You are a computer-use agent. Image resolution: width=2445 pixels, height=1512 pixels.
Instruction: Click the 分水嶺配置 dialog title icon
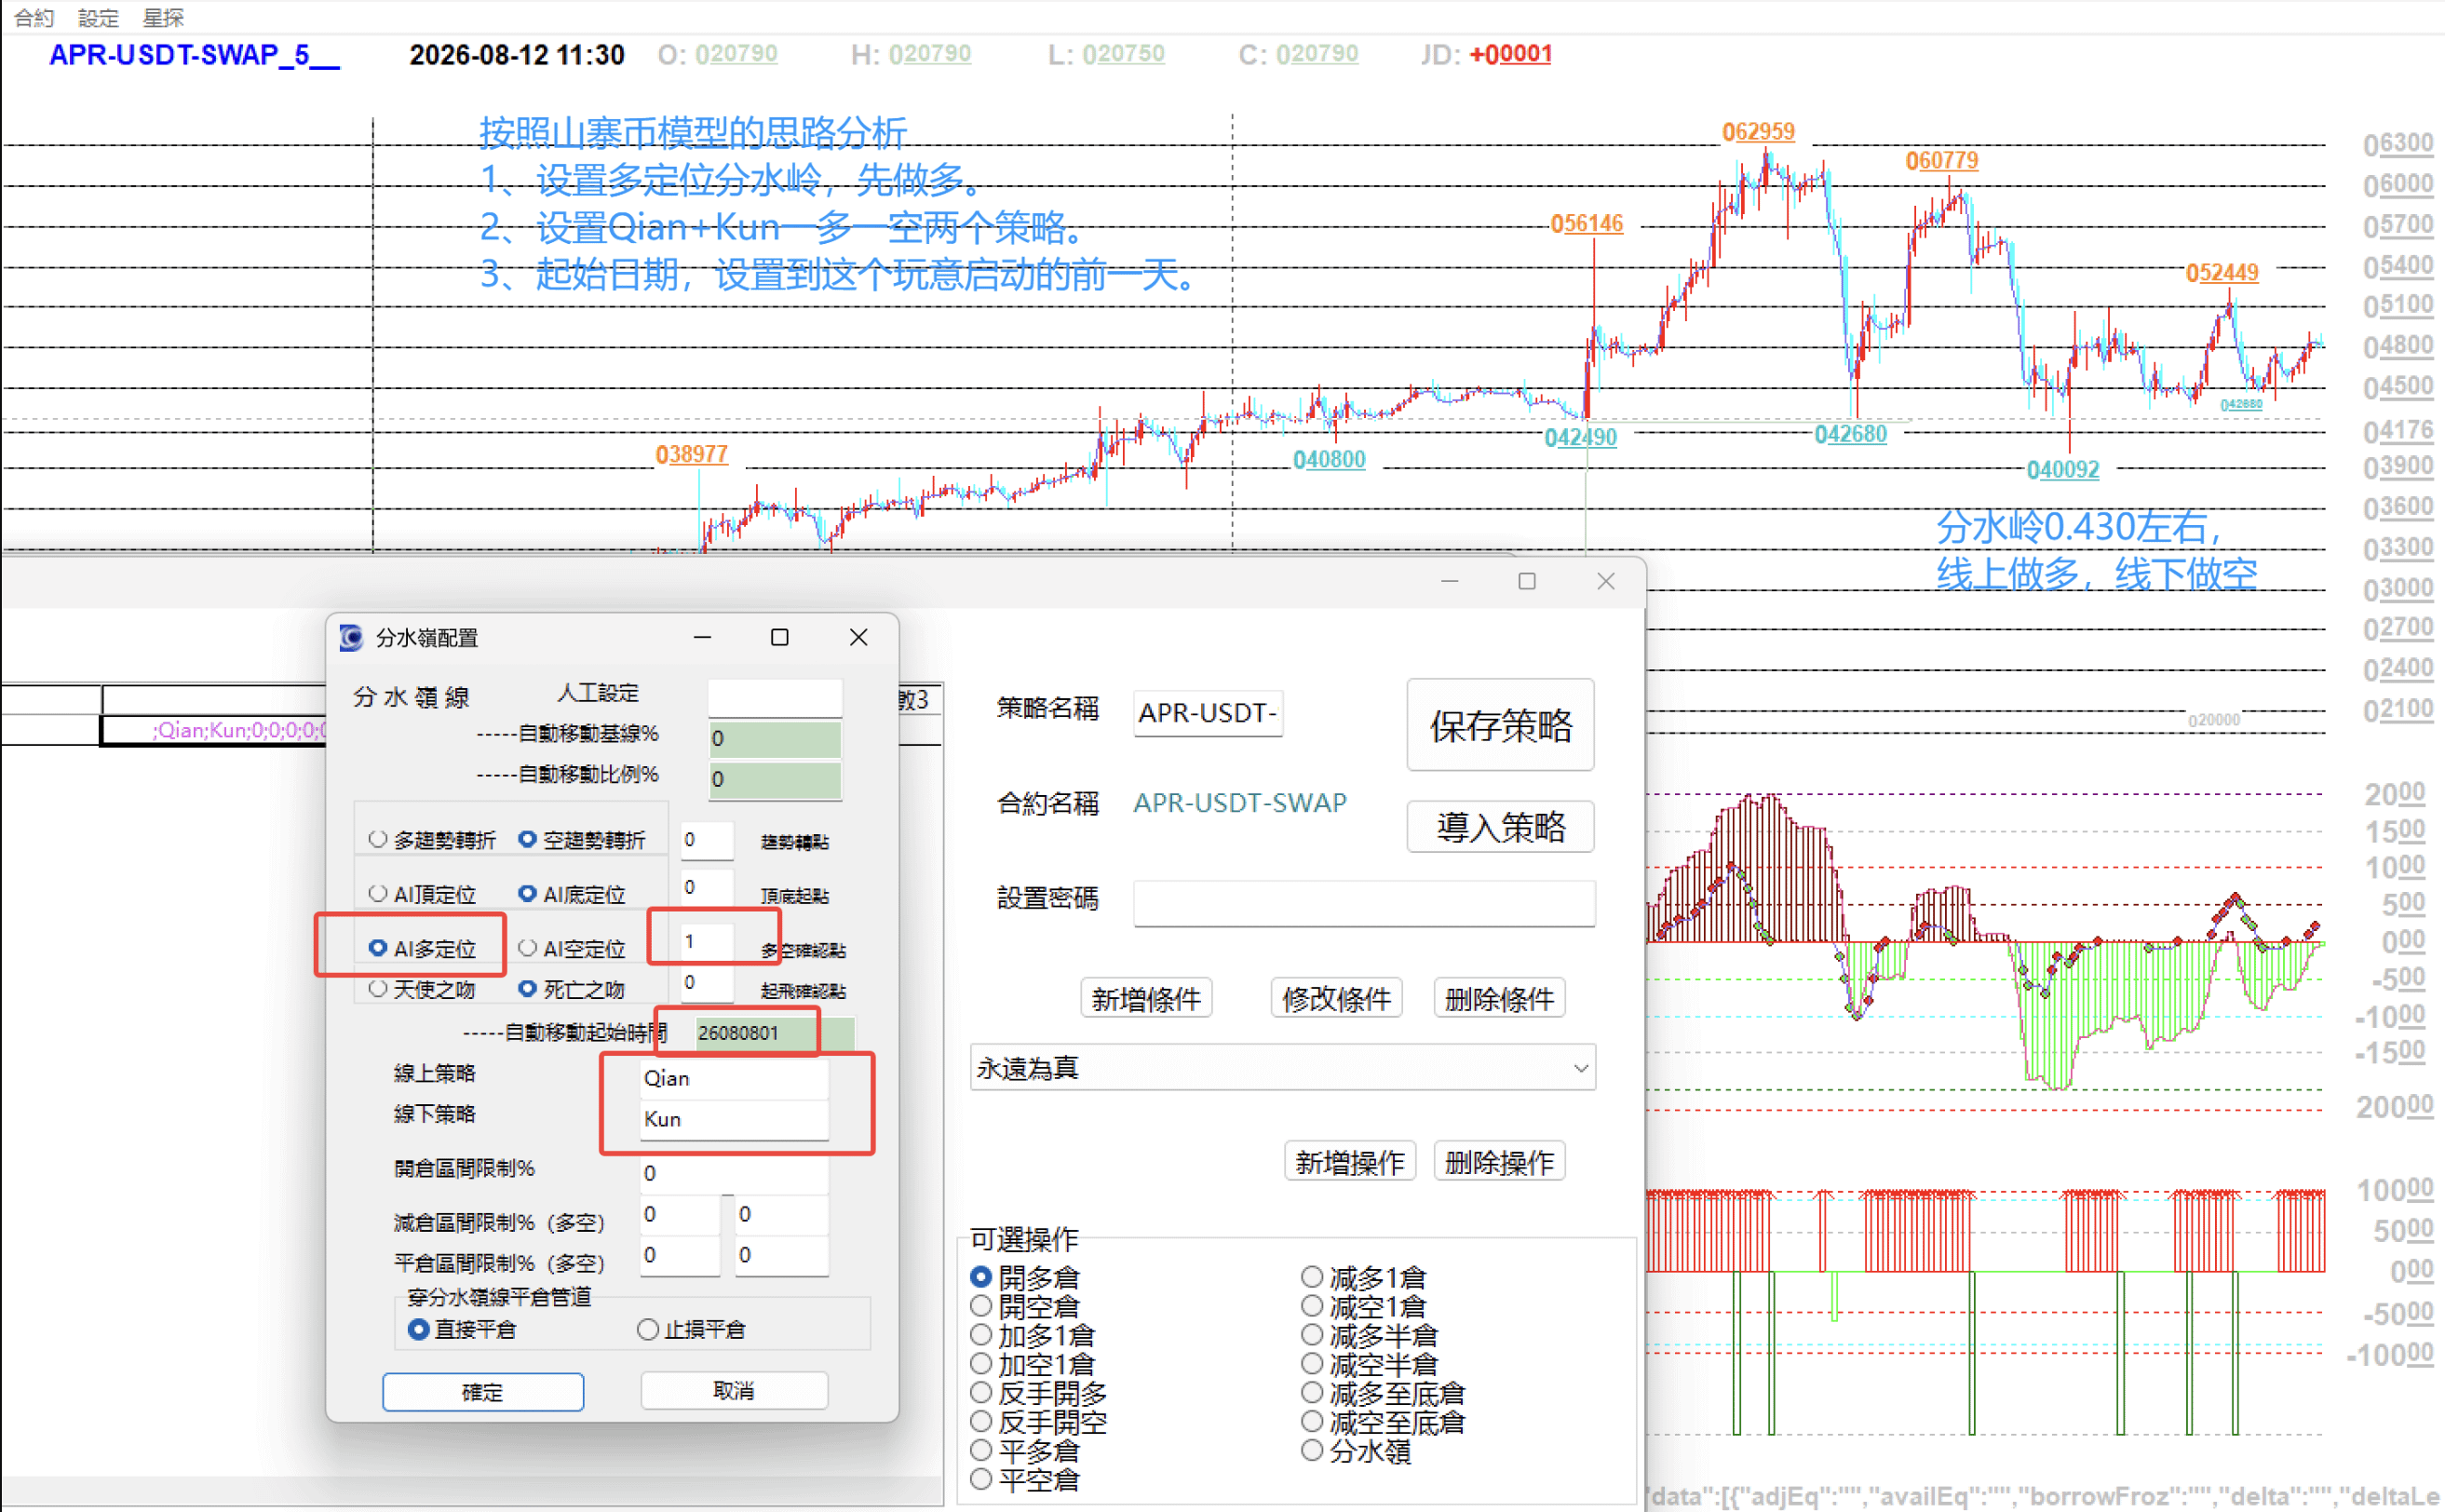[x=351, y=637]
